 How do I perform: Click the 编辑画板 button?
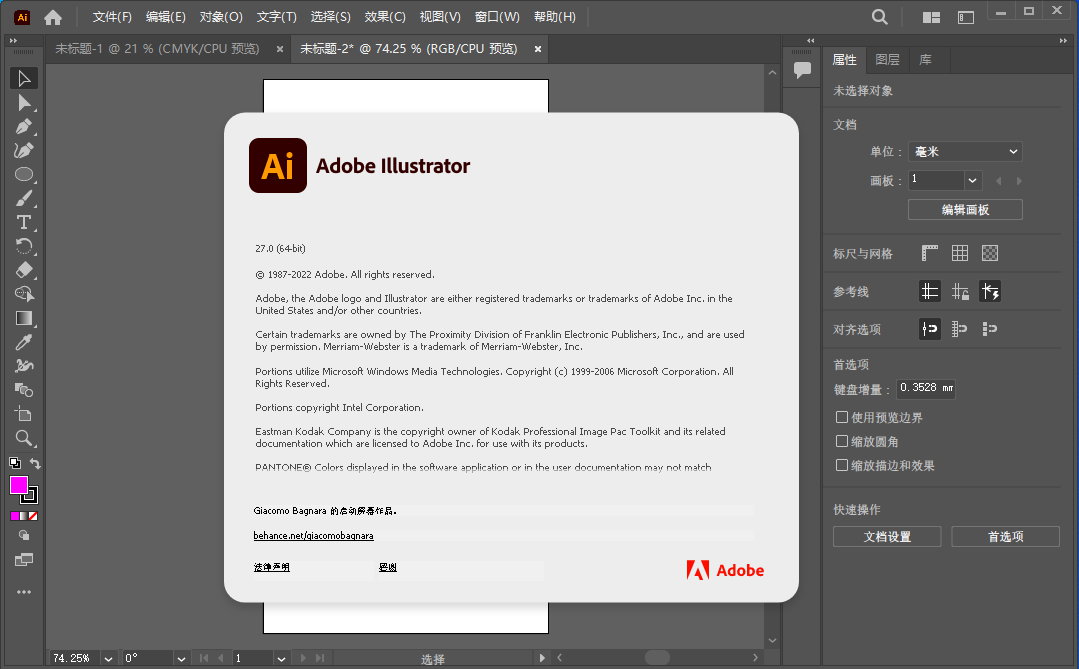pyautogui.click(x=965, y=210)
